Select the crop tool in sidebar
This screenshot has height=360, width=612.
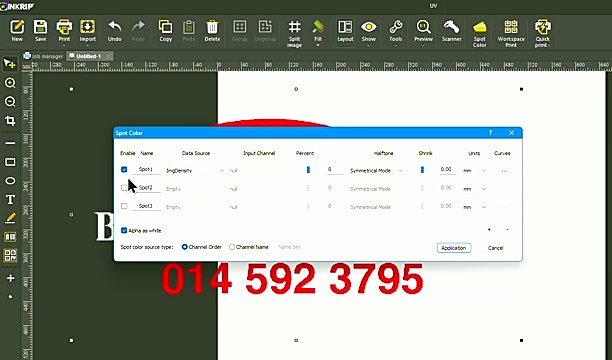[10, 121]
